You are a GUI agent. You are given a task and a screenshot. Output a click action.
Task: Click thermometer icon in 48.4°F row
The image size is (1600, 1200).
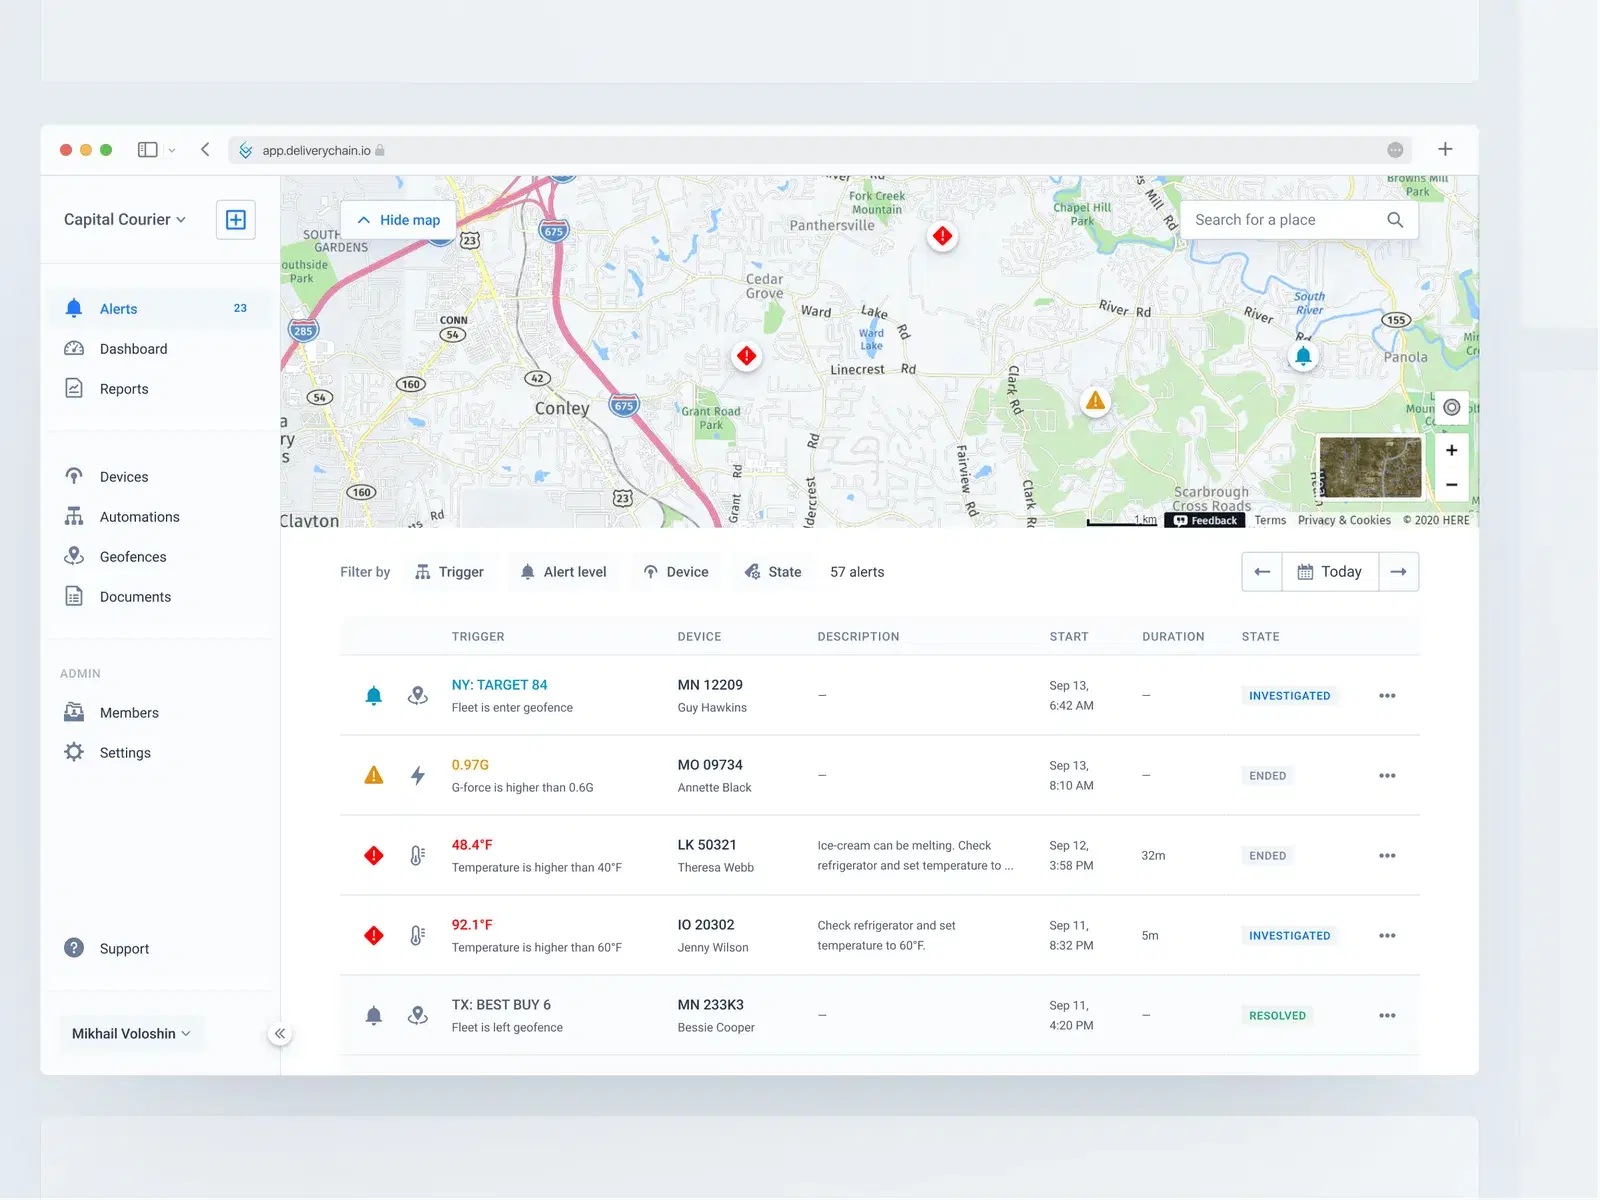(418, 855)
